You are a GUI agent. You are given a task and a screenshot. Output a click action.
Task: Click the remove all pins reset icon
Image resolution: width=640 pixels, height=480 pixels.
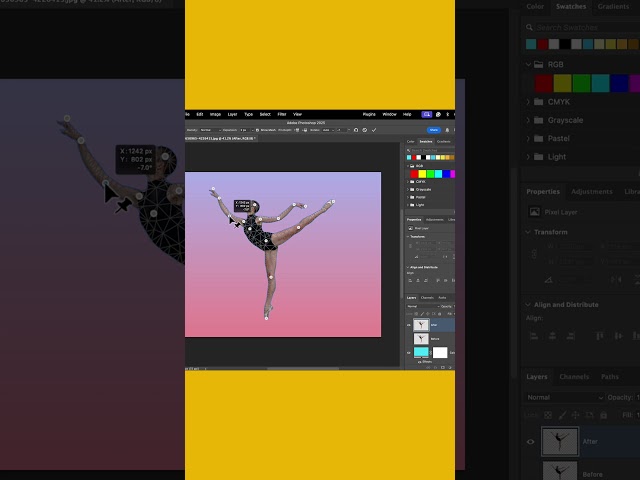click(356, 130)
